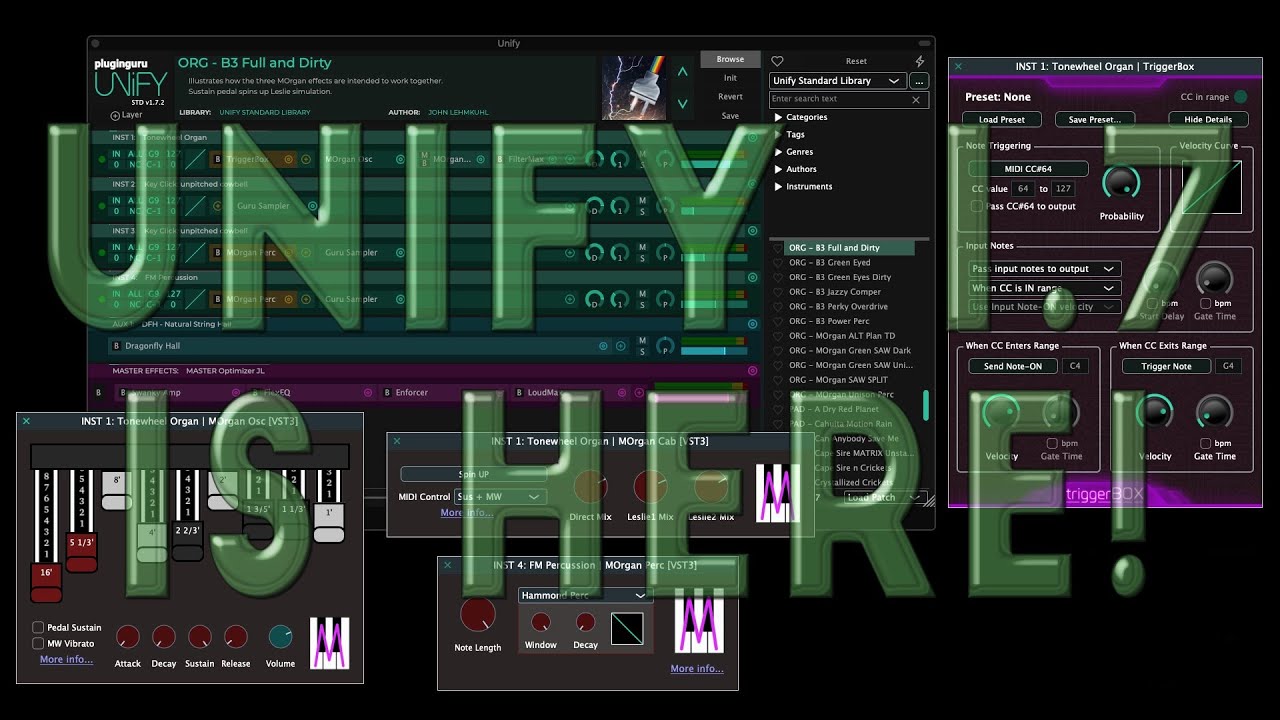This screenshot has height=720, width=1280.
Task: Enable the MW Vibrato checkbox
Action: pos(38,644)
